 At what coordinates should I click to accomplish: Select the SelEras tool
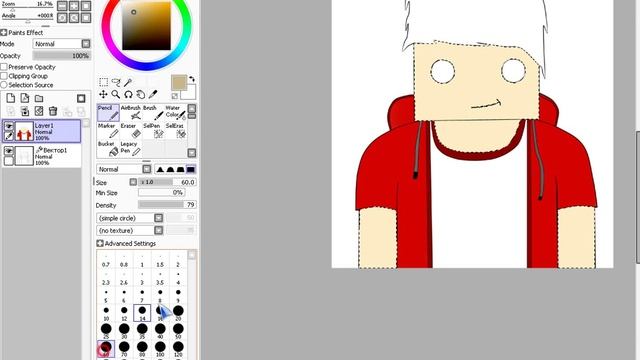(175, 131)
